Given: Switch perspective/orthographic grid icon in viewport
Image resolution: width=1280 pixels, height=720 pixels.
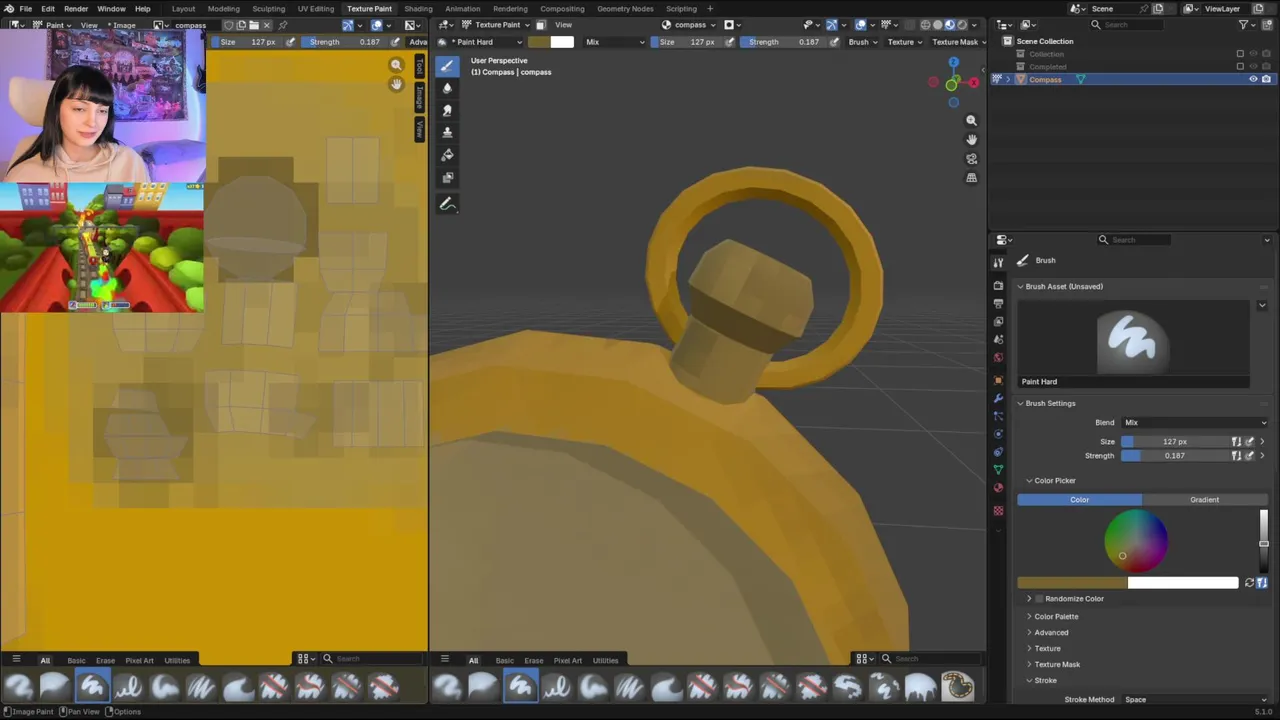Looking at the screenshot, I should click(x=971, y=178).
